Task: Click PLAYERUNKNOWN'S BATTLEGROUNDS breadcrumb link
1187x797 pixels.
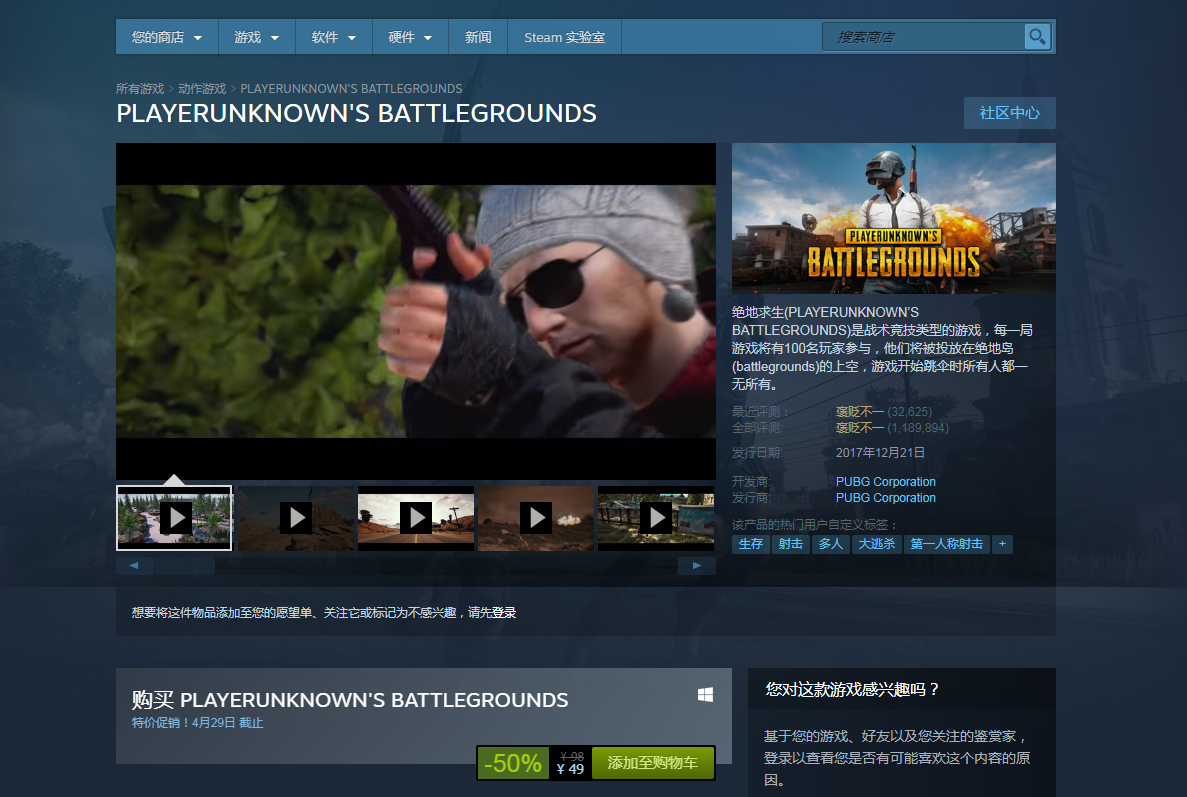Action: pyautogui.click(x=351, y=89)
